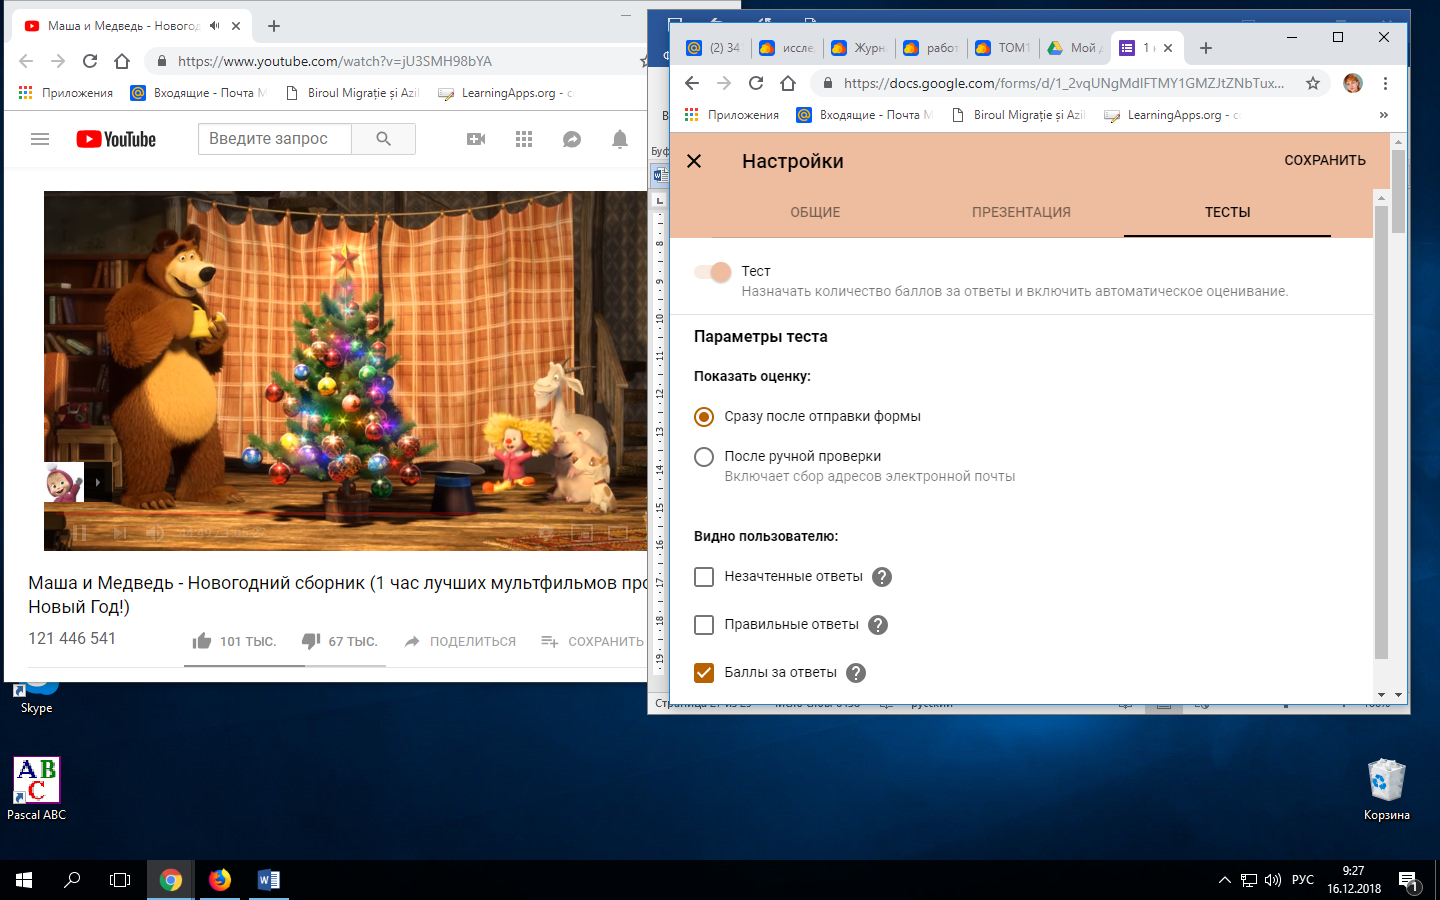Open the Chrome profile avatar
The width and height of the screenshot is (1440, 900).
[x=1353, y=83]
